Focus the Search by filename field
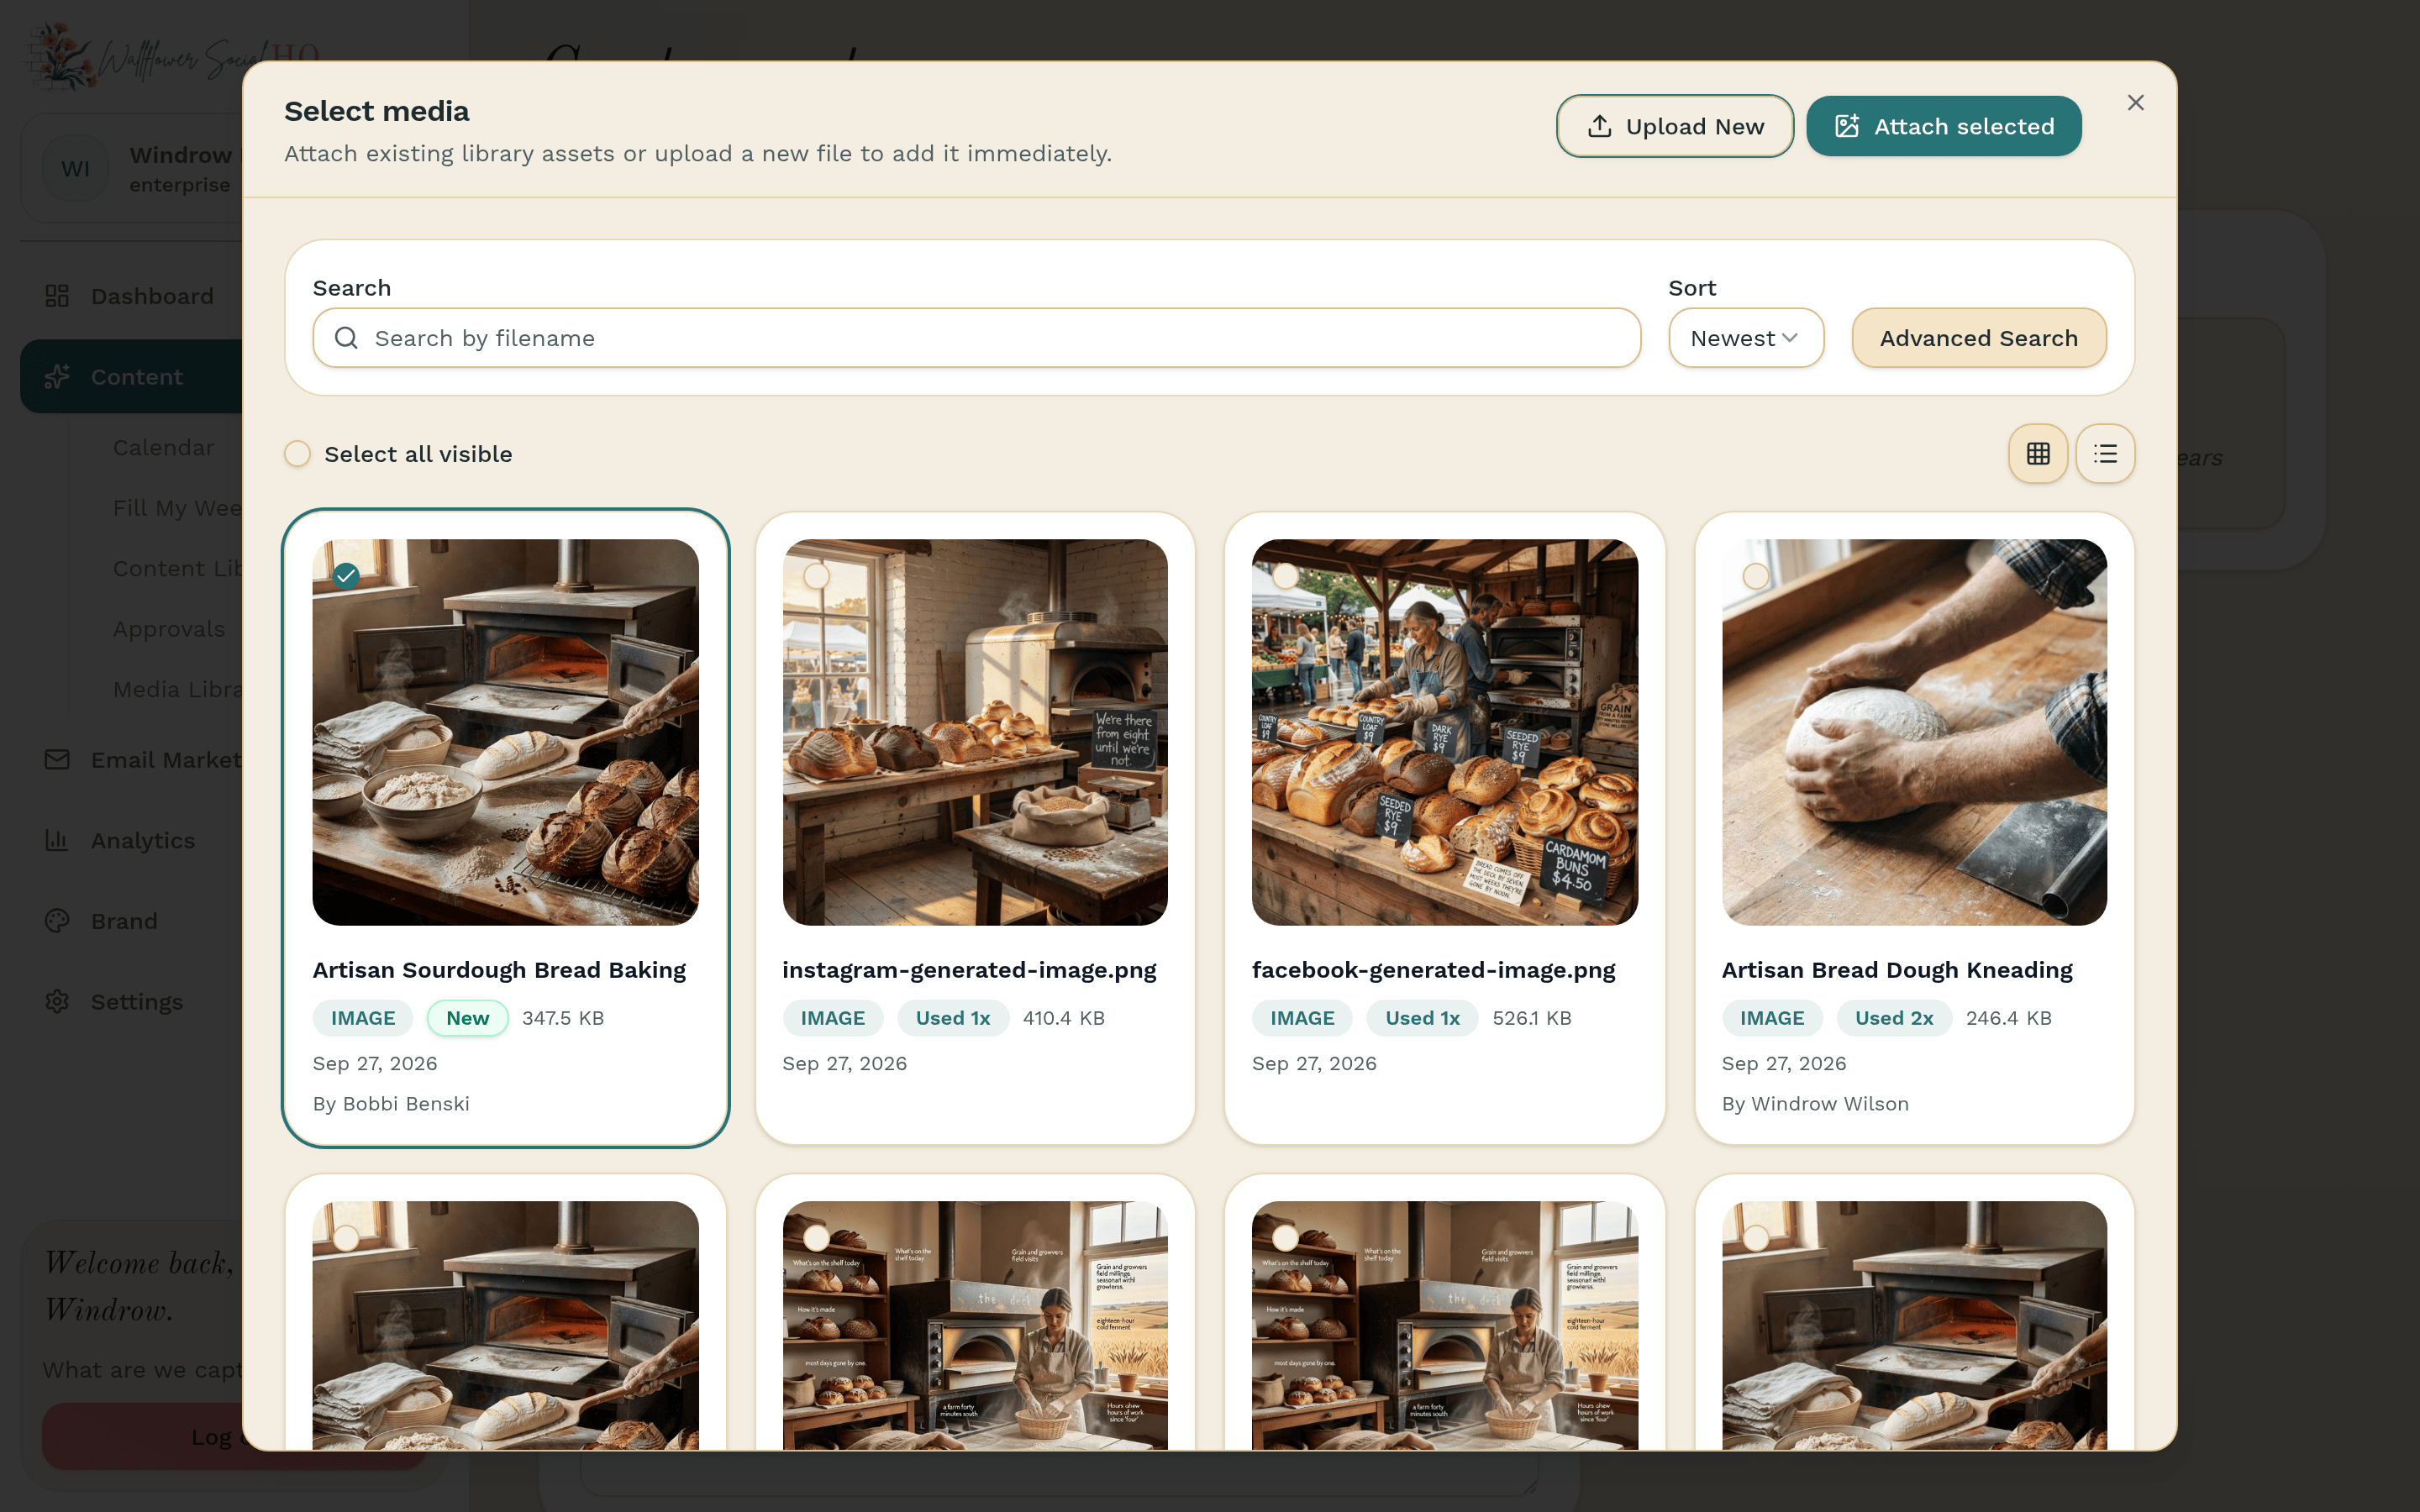Screen dimensions: 2420x1512 (976, 338)
